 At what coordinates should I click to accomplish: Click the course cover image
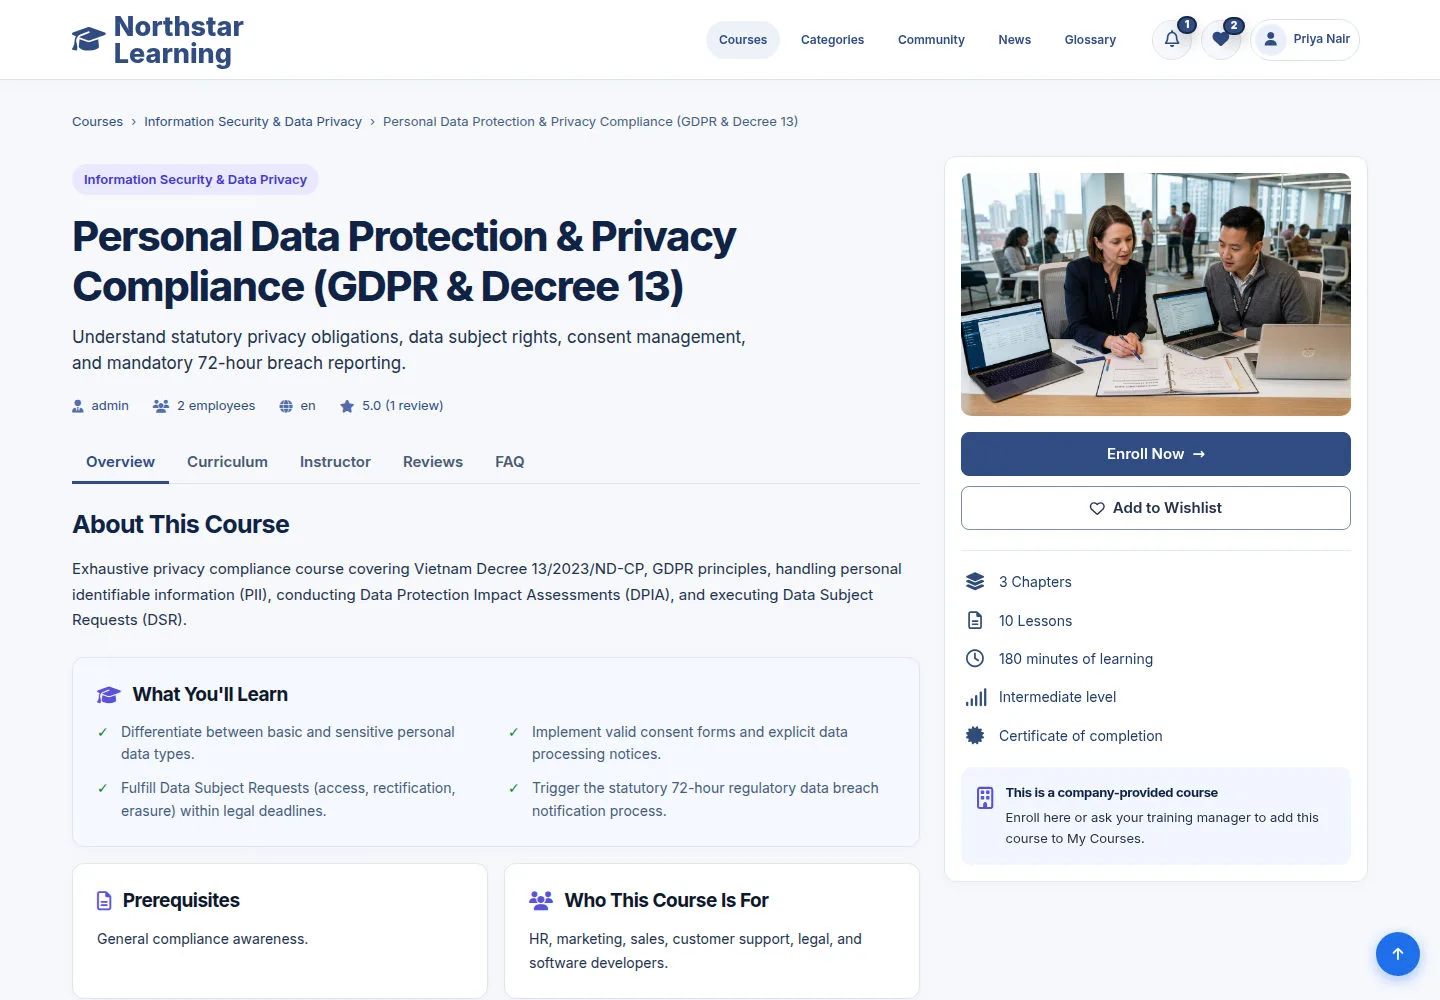click(1156, 294)
